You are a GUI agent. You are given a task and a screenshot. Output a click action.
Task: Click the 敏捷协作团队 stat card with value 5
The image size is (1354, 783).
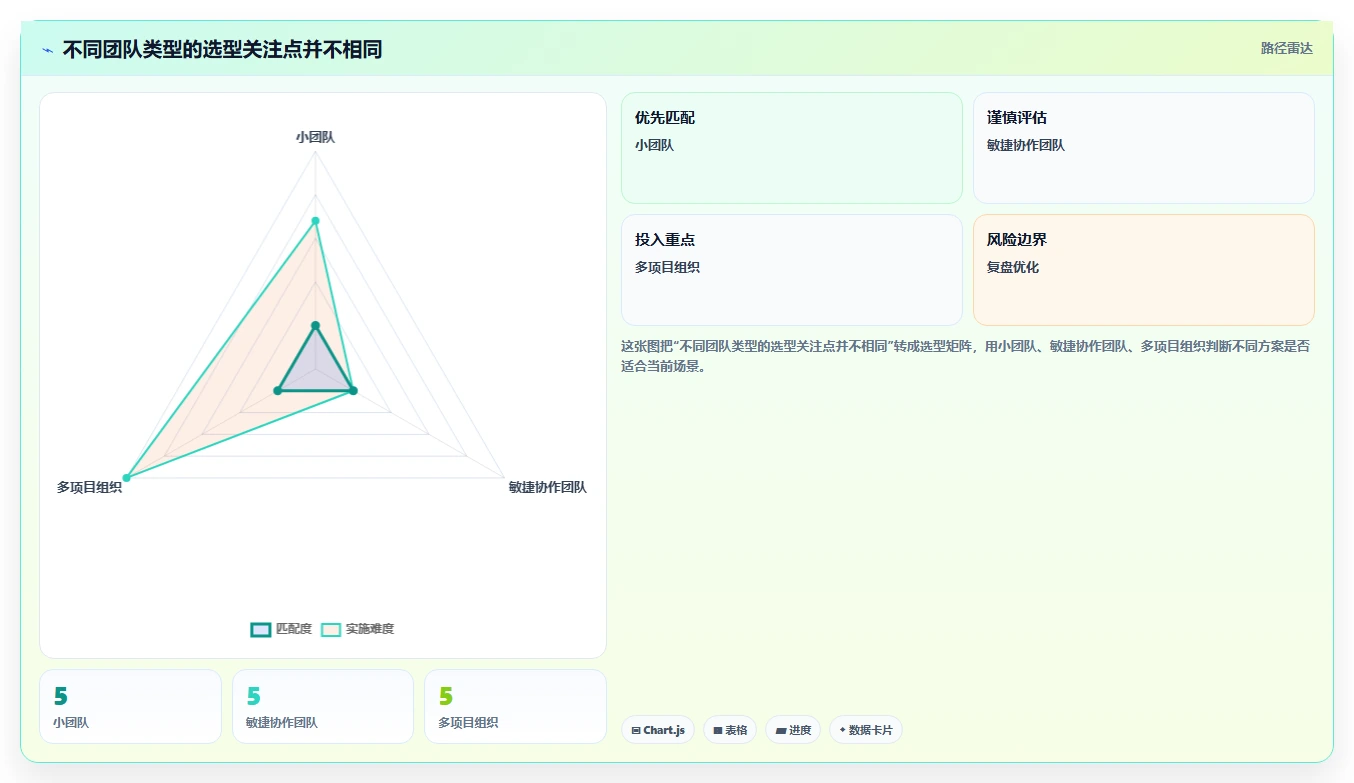click(323, 706)
